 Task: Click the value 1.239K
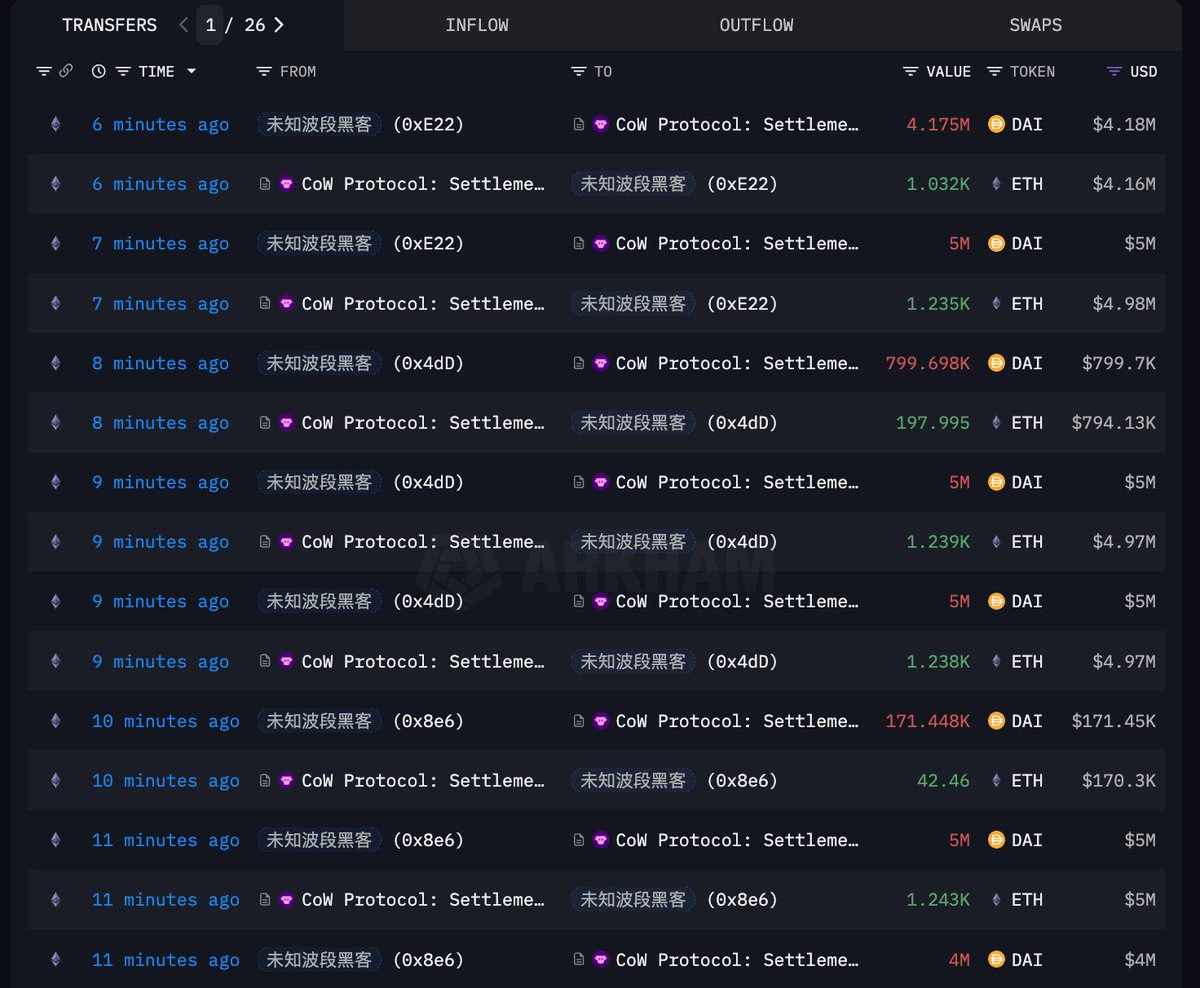[x=938, y=542]
